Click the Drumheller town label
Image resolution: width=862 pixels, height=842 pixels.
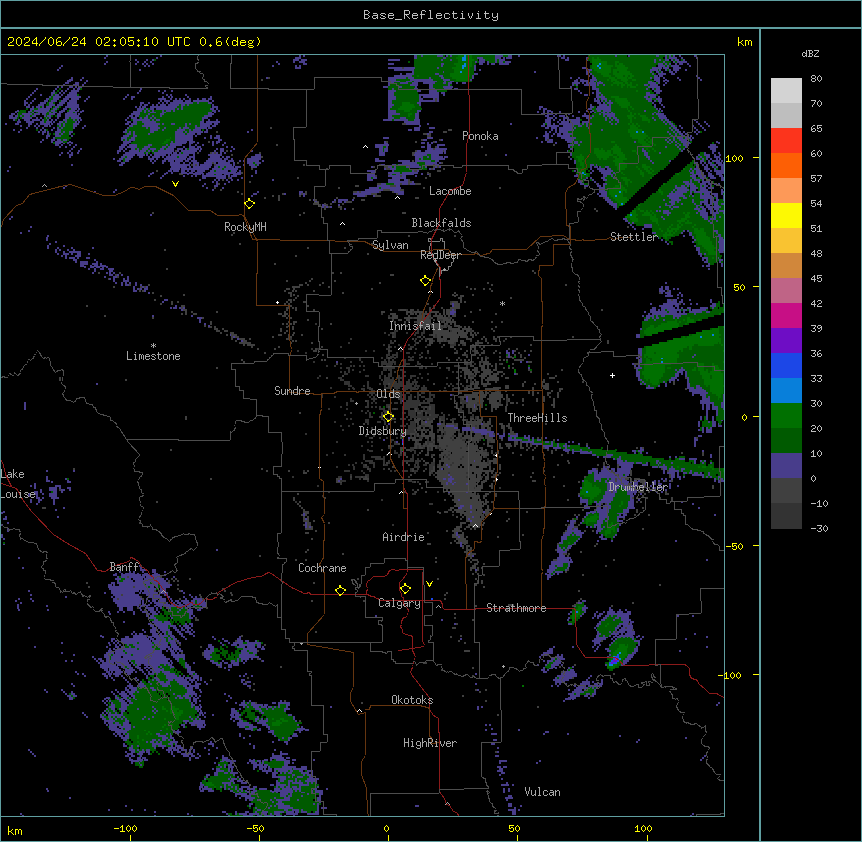coord(638,487)
